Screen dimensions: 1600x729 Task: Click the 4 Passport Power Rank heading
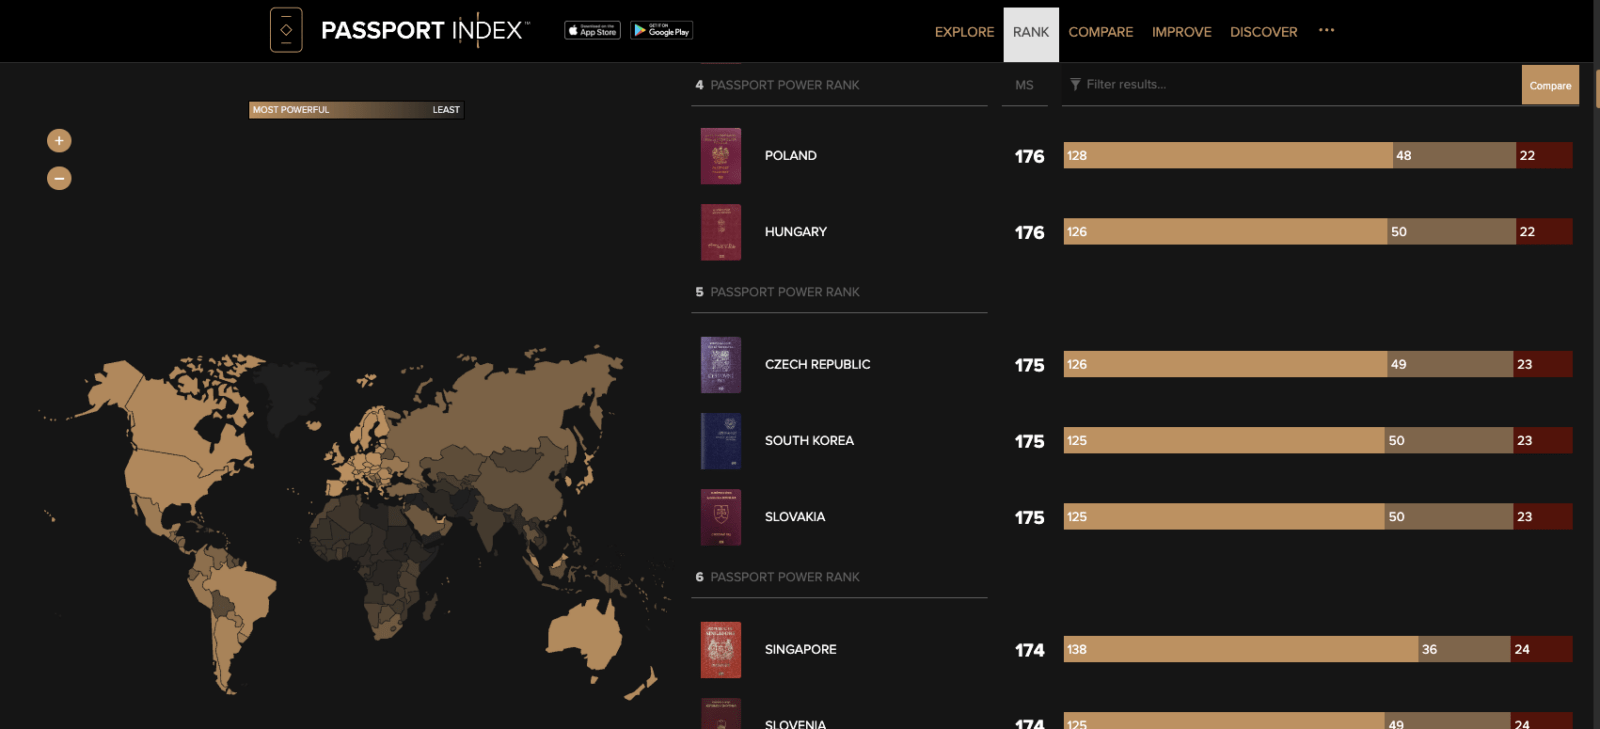[x=777, y=85]
